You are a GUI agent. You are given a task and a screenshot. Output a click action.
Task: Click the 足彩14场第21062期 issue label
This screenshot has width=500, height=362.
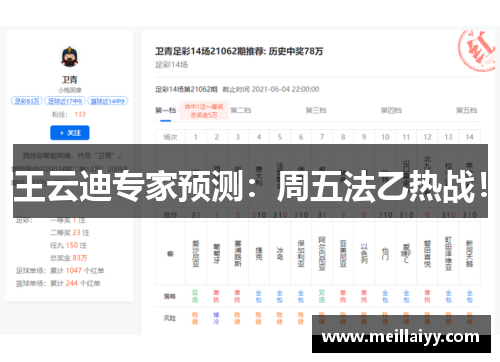click(x=186, y=89)
